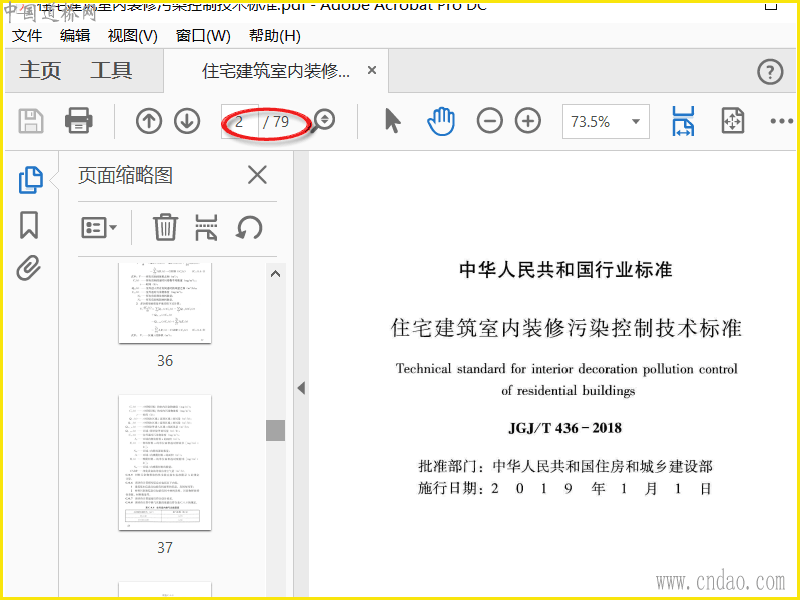Viewport: 800px width, 600px height.
Task: Switch to the 工具 tab
Action: point(111,70)
